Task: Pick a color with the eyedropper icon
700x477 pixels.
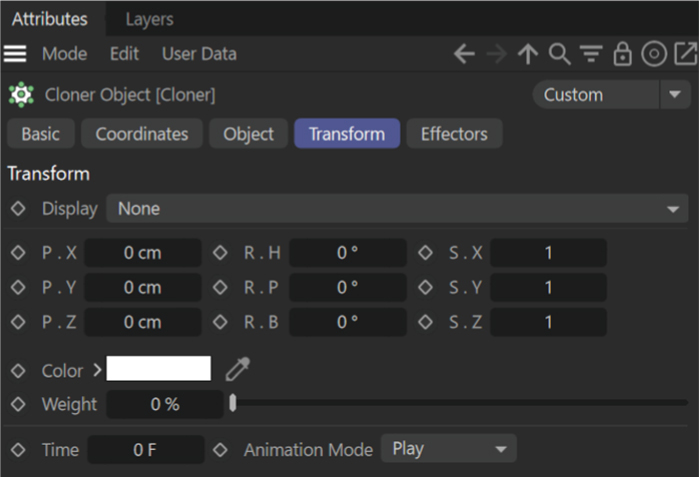Action: click(x=237, y=370)
